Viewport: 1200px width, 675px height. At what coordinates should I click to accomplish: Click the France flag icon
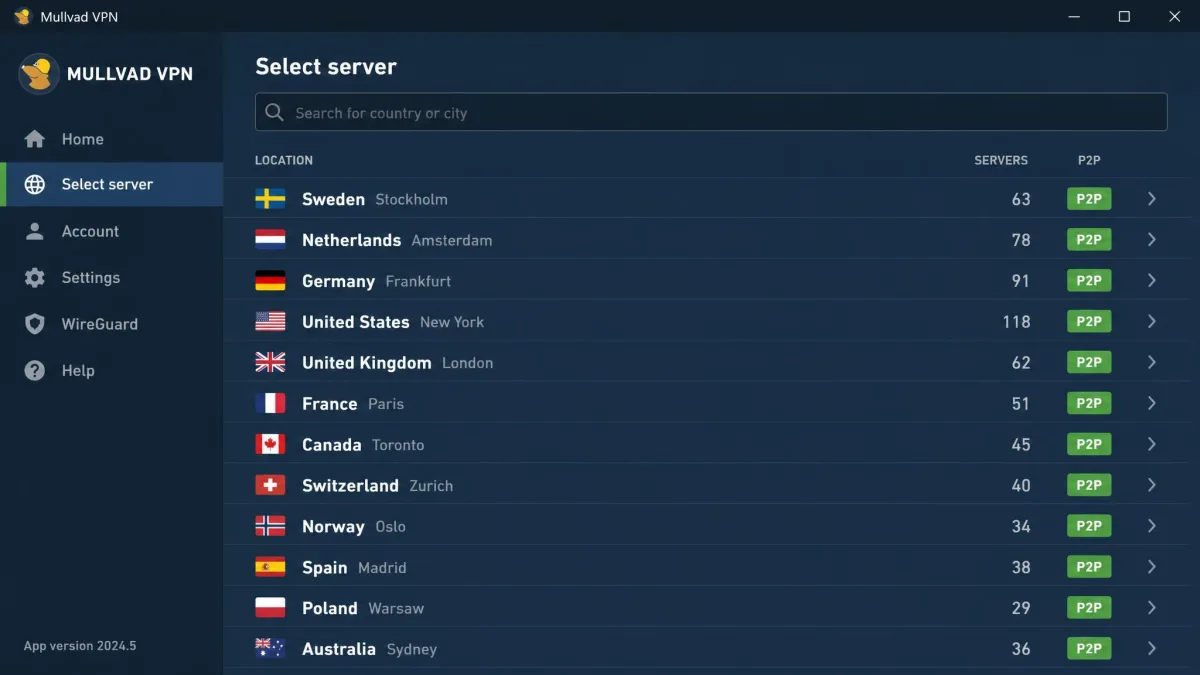[x=270, y=403]
